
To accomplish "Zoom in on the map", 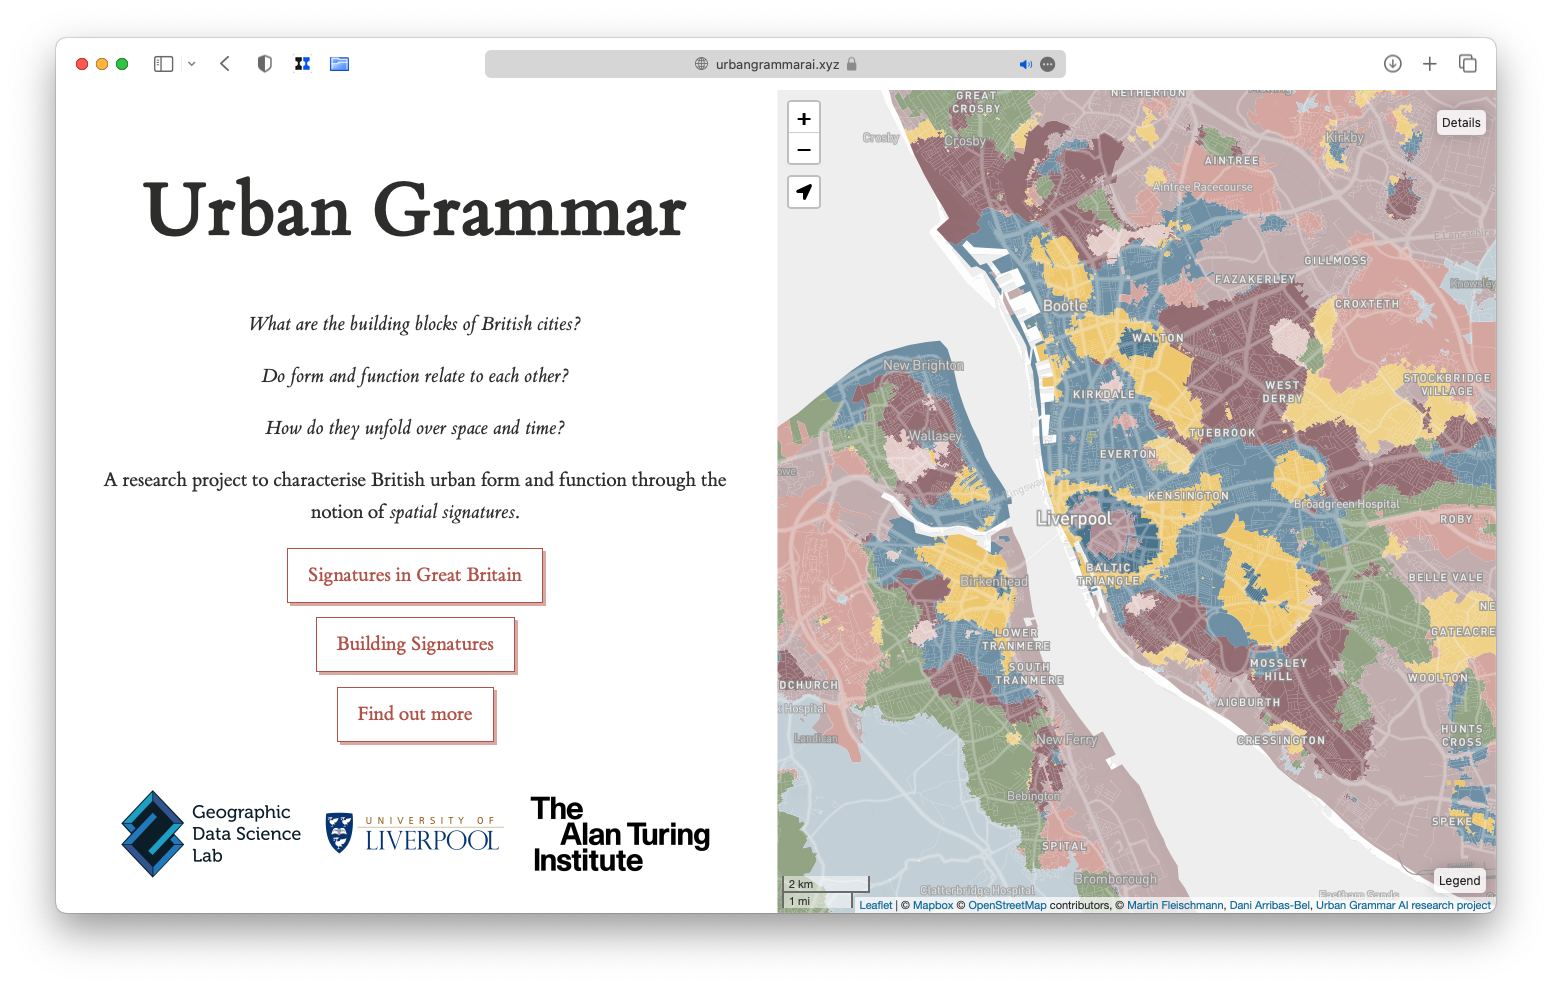I will coord(804,118).
